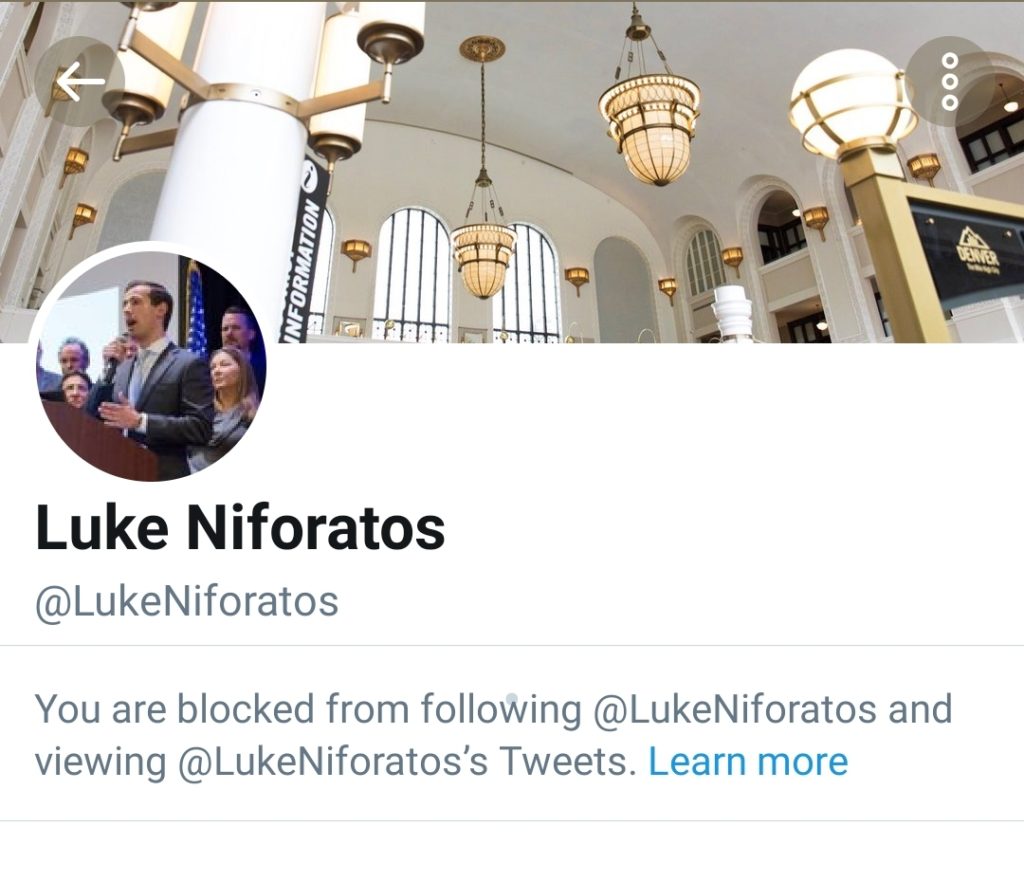Viewport: 1024px width, 882px height.
Task: Open the three-dot overflow menu
Action: (950, 81)
